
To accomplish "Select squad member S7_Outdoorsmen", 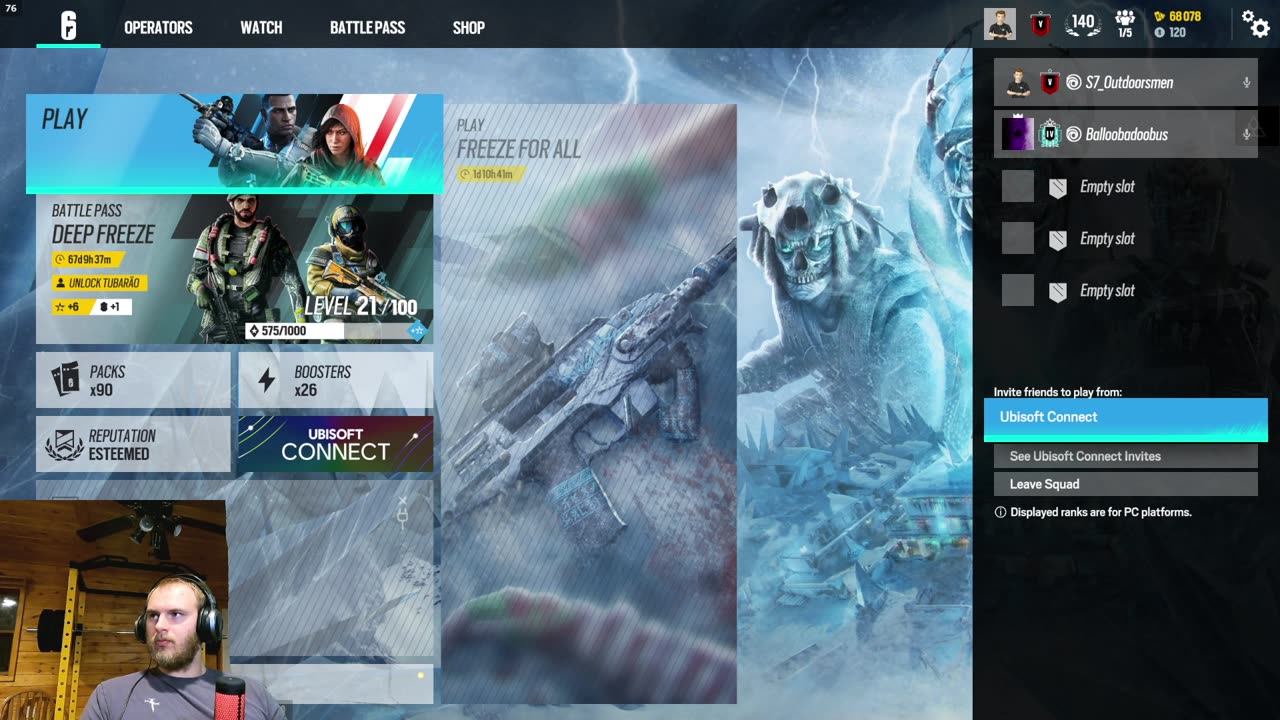I will pyautogui.click(x=1125, y=82).
